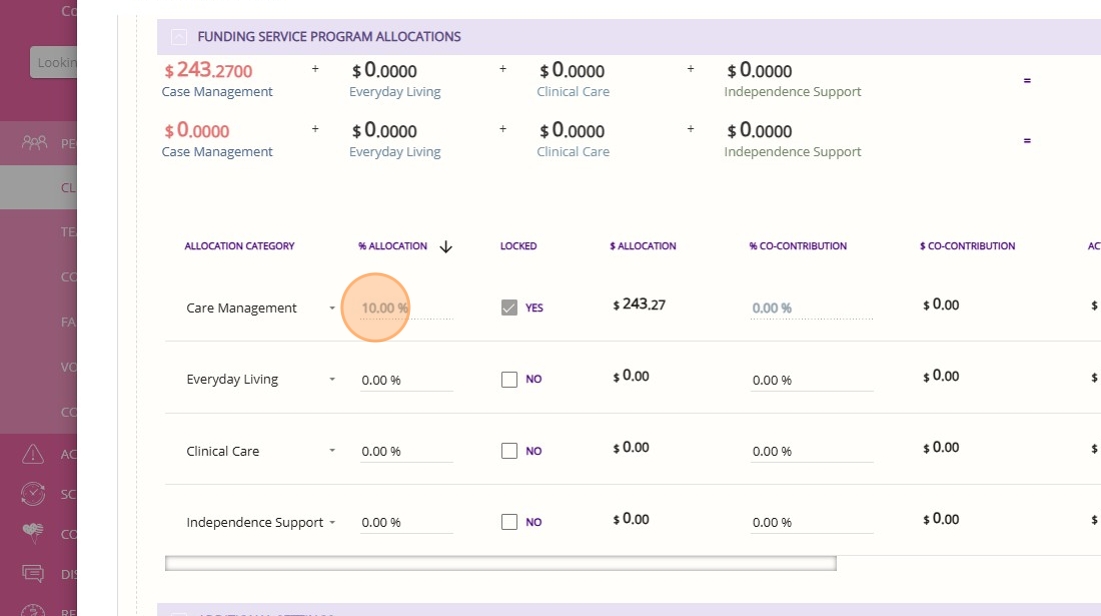Click the sort arrow beside % Allocation
1101x616 pixels.
pyautogui.click(x=446, y=247)
